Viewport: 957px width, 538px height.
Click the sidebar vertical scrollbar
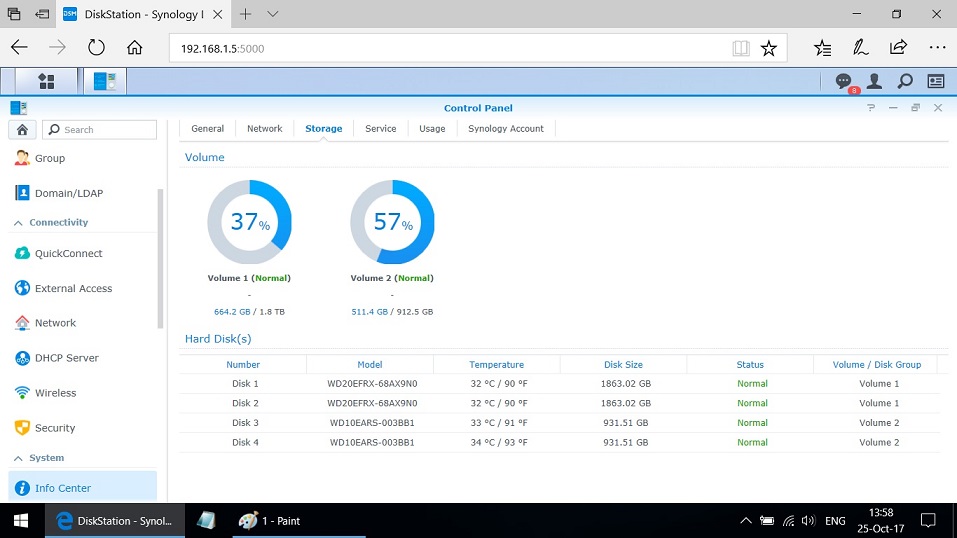161,259
